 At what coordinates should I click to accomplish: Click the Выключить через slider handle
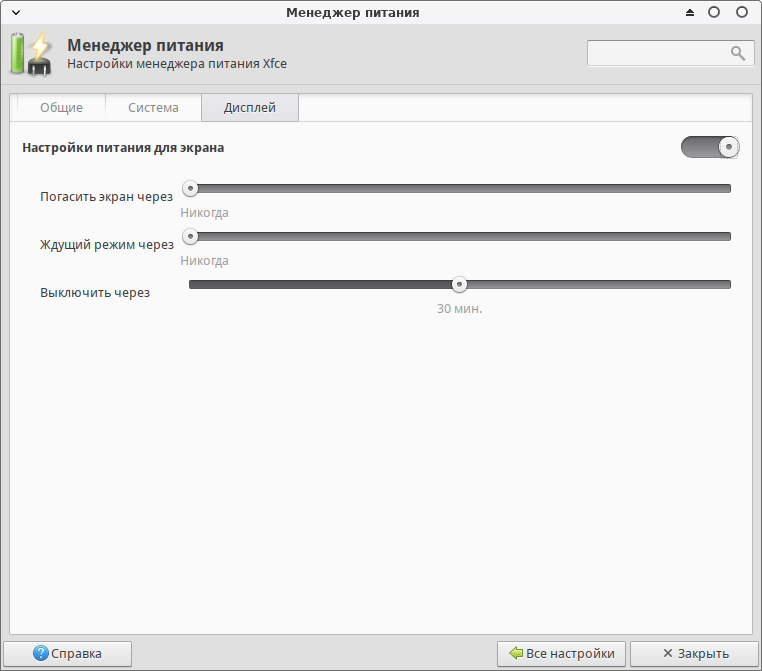pyautogui.click(x=459, y=284)
